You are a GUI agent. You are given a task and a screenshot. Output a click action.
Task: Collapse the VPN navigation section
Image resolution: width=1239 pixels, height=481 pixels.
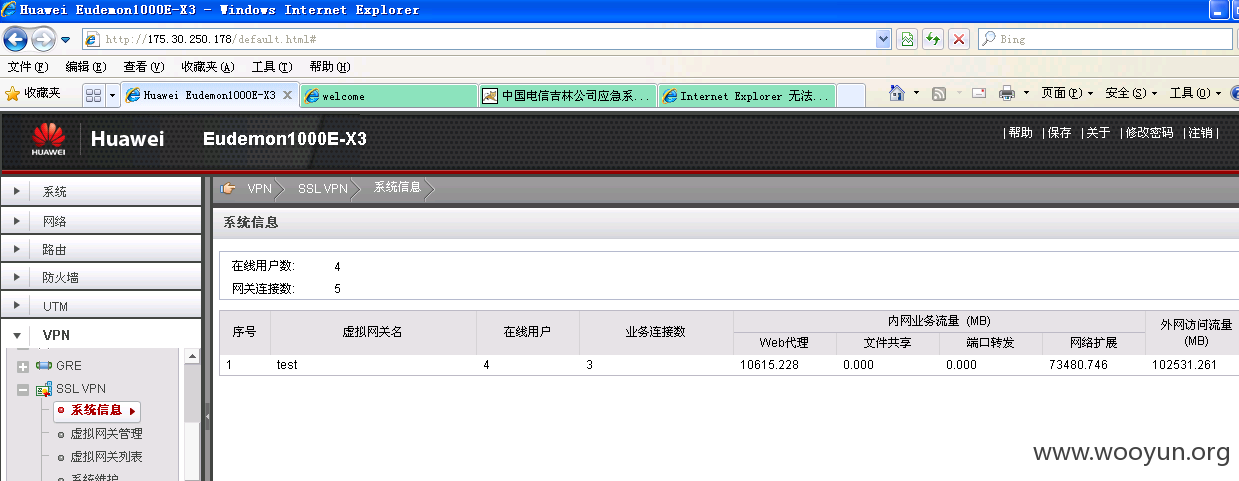point(100,335)
